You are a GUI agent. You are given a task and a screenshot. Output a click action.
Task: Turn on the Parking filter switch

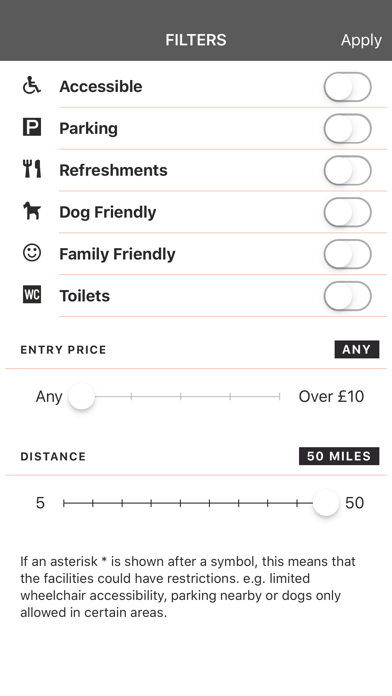347,129
